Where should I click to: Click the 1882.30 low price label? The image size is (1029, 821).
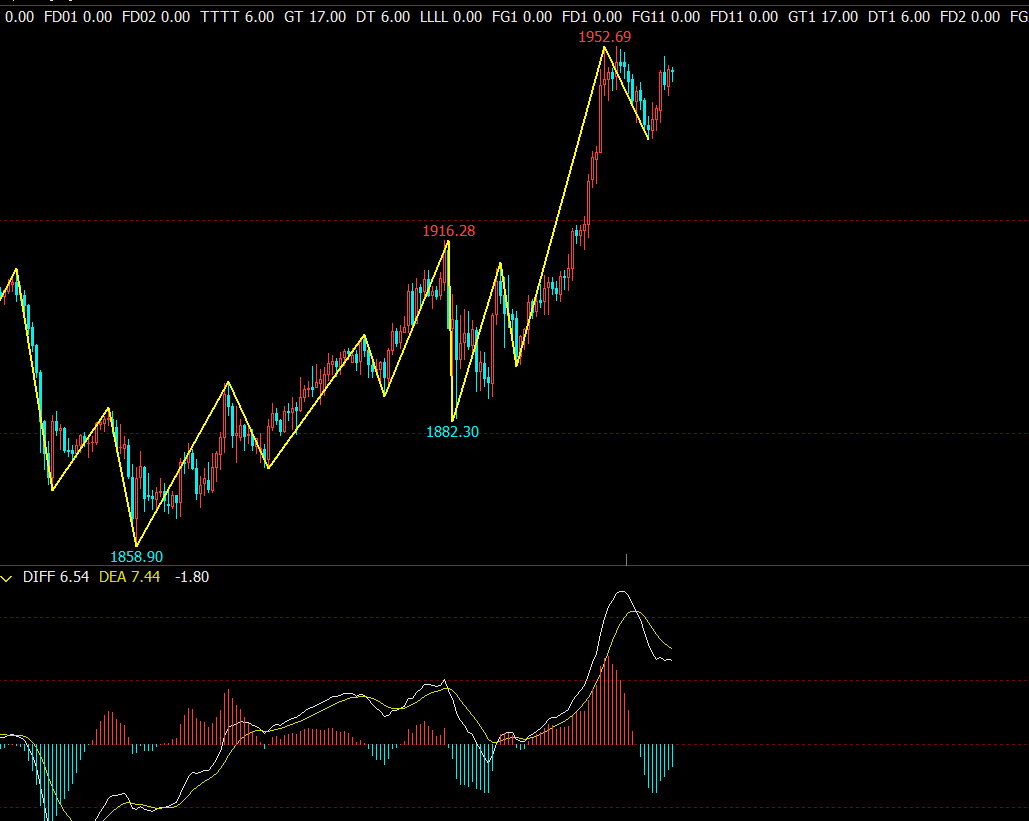tap(453, 432)
